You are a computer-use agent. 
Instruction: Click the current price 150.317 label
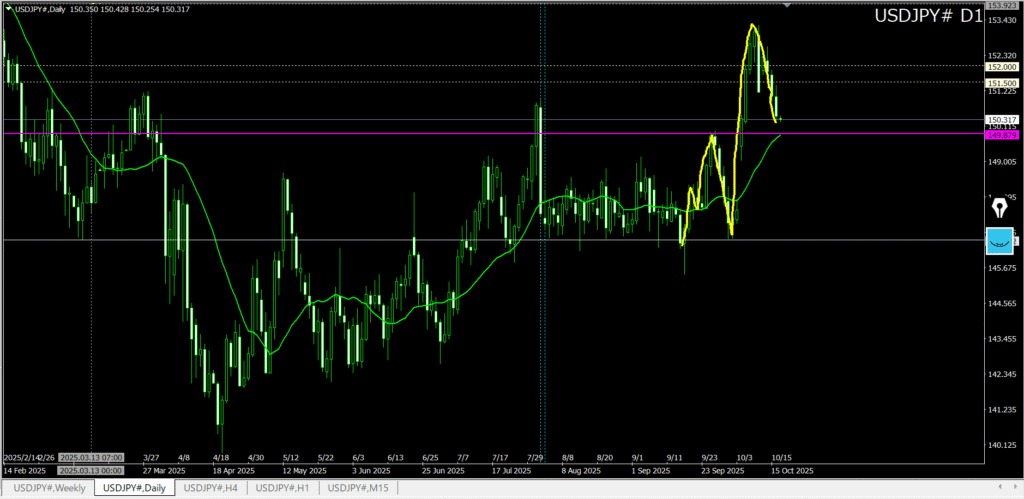(x=1002, y=119)
